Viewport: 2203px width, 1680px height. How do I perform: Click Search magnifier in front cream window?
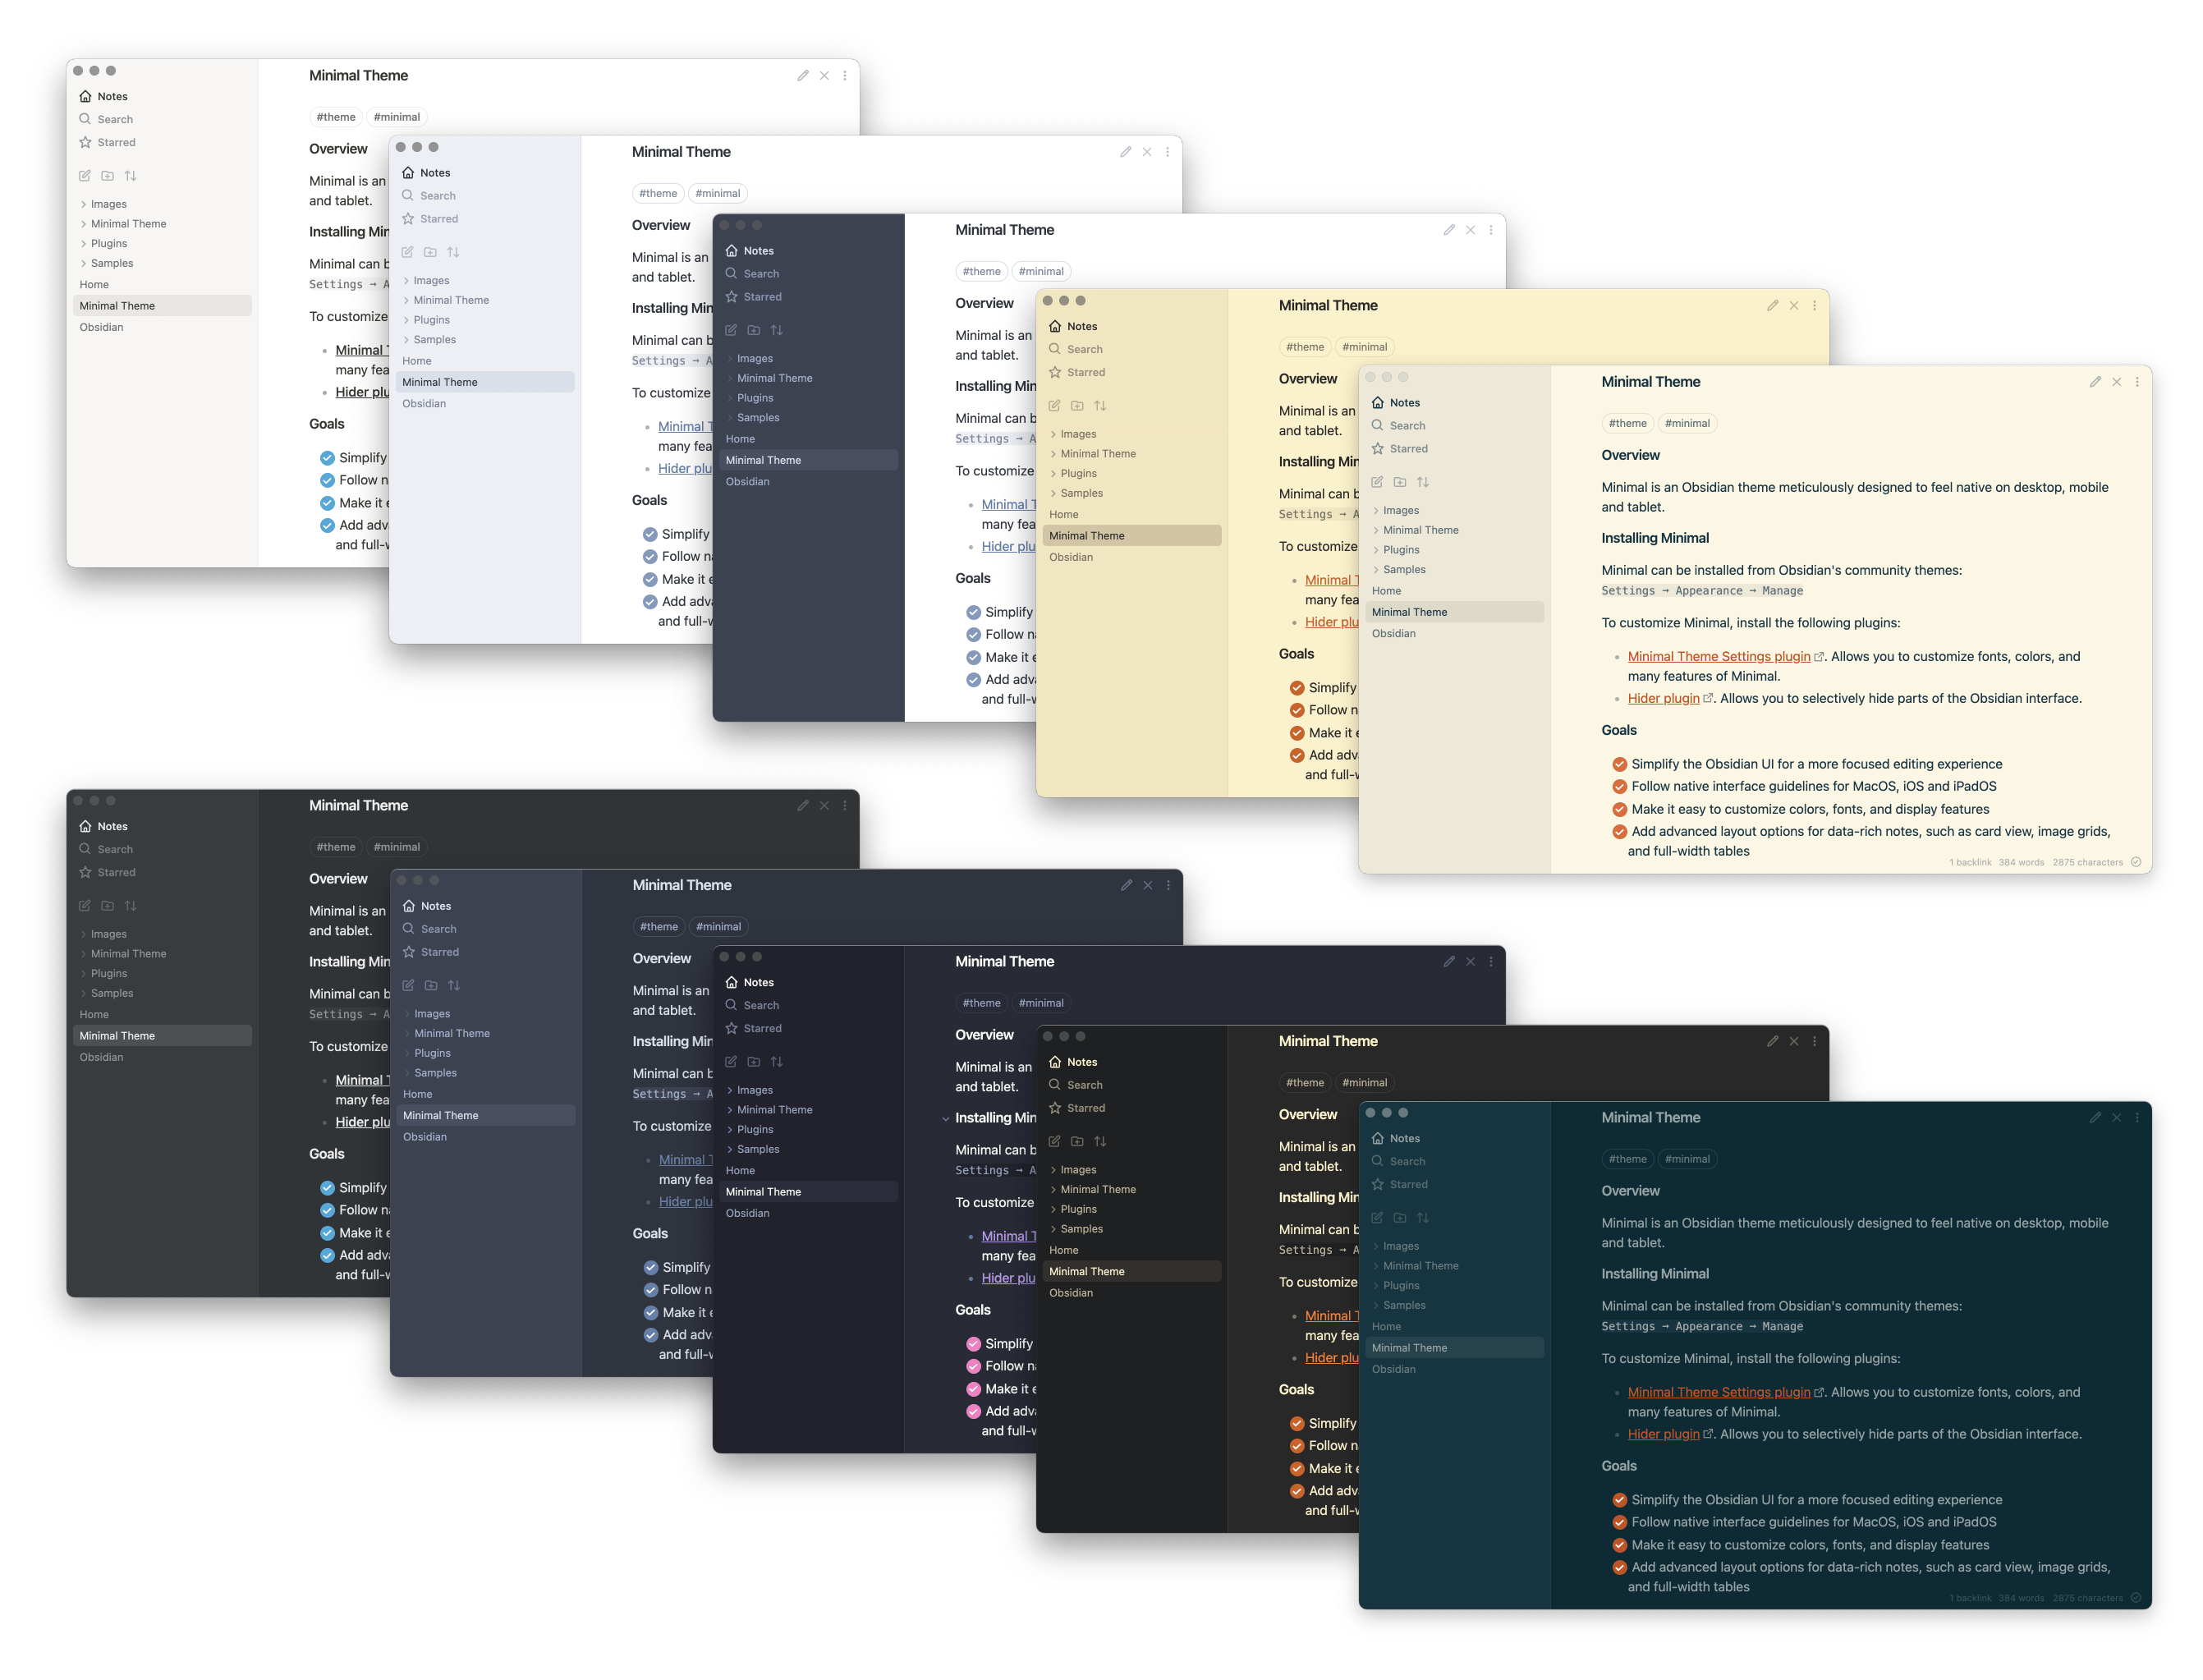pos(1378,426)
